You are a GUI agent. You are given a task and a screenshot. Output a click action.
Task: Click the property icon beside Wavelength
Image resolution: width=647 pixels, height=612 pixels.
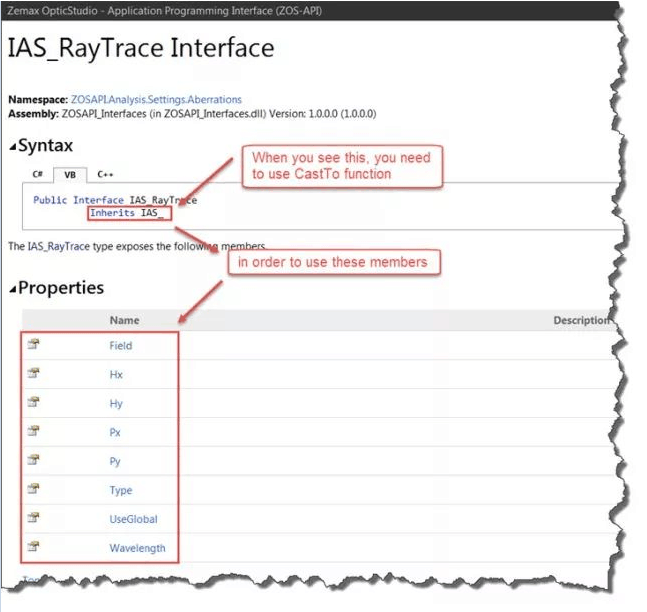(33, 548)
